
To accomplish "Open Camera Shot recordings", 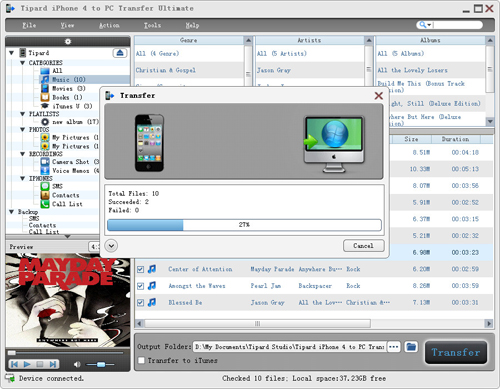I will click(75, 162).
